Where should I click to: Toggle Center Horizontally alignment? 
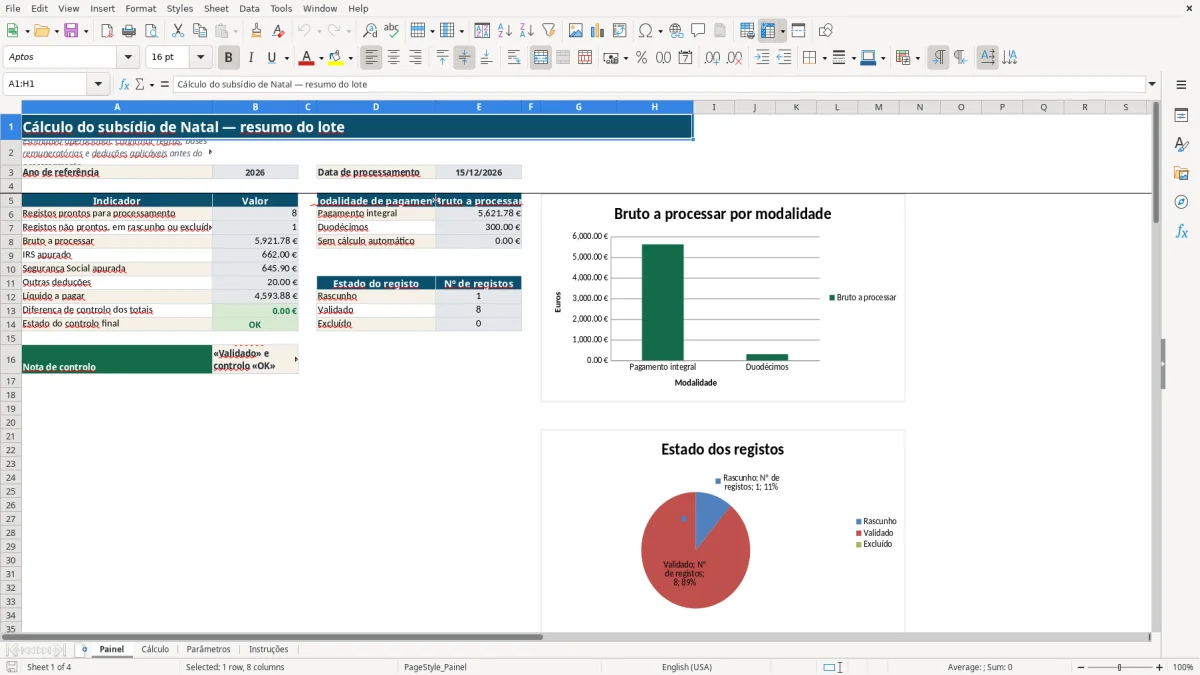393,58
